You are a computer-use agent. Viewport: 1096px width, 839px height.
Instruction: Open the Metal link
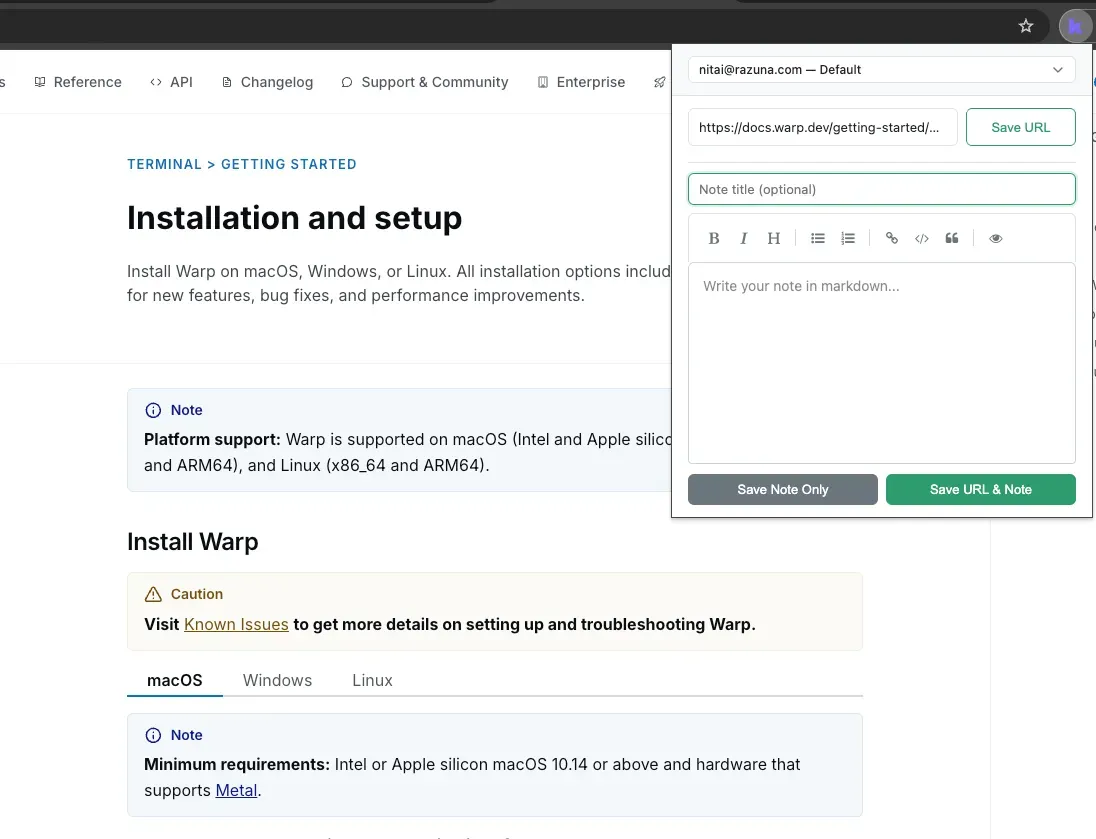(236, 791)
